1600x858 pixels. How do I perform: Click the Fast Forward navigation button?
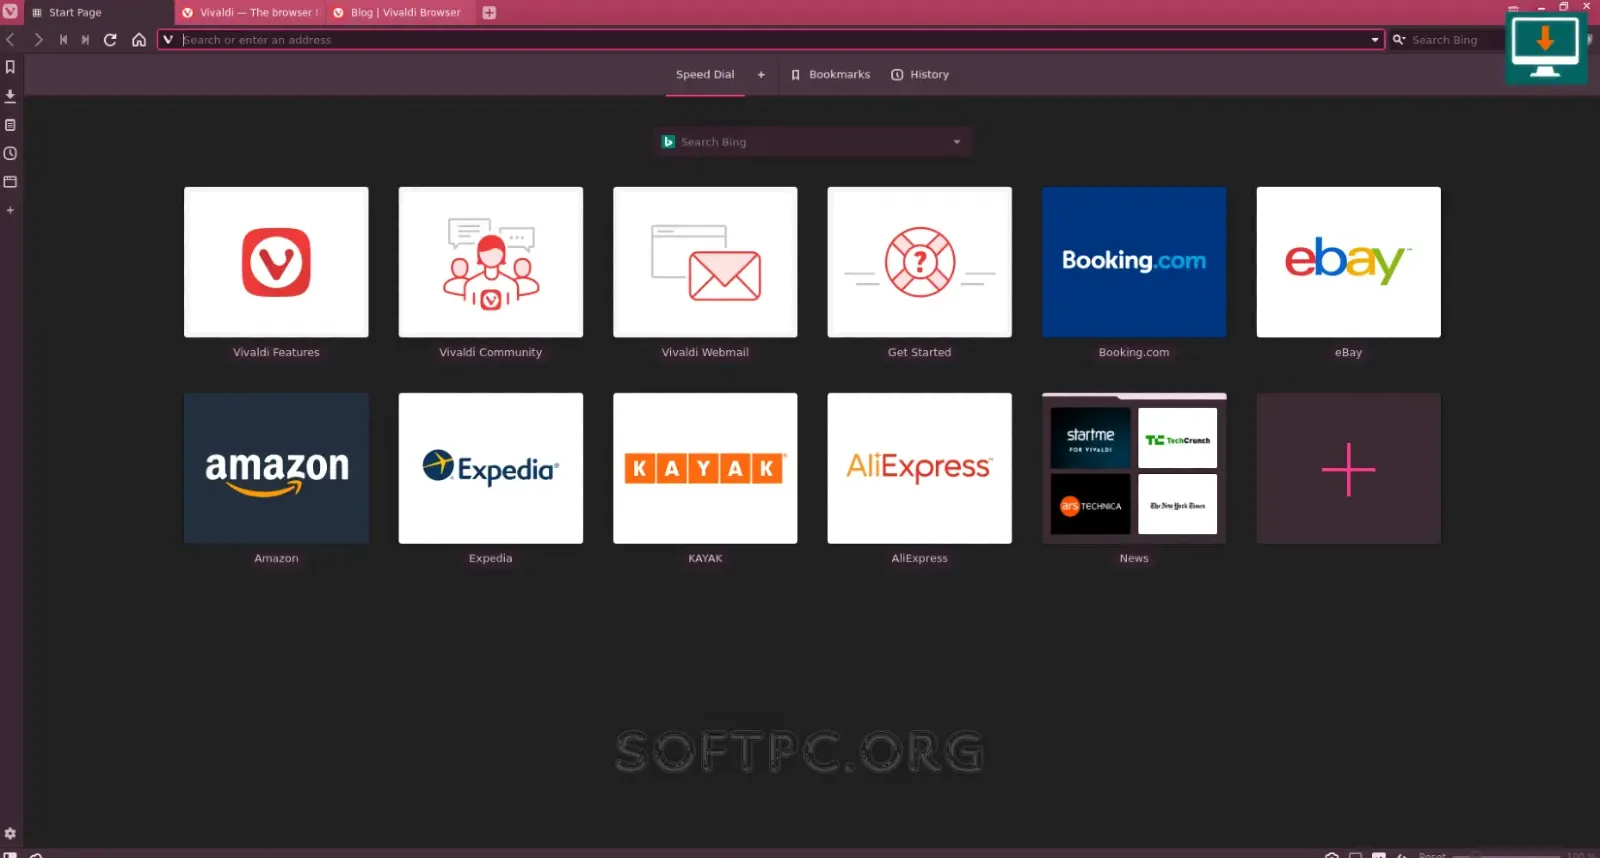click(x=86, y=40)
